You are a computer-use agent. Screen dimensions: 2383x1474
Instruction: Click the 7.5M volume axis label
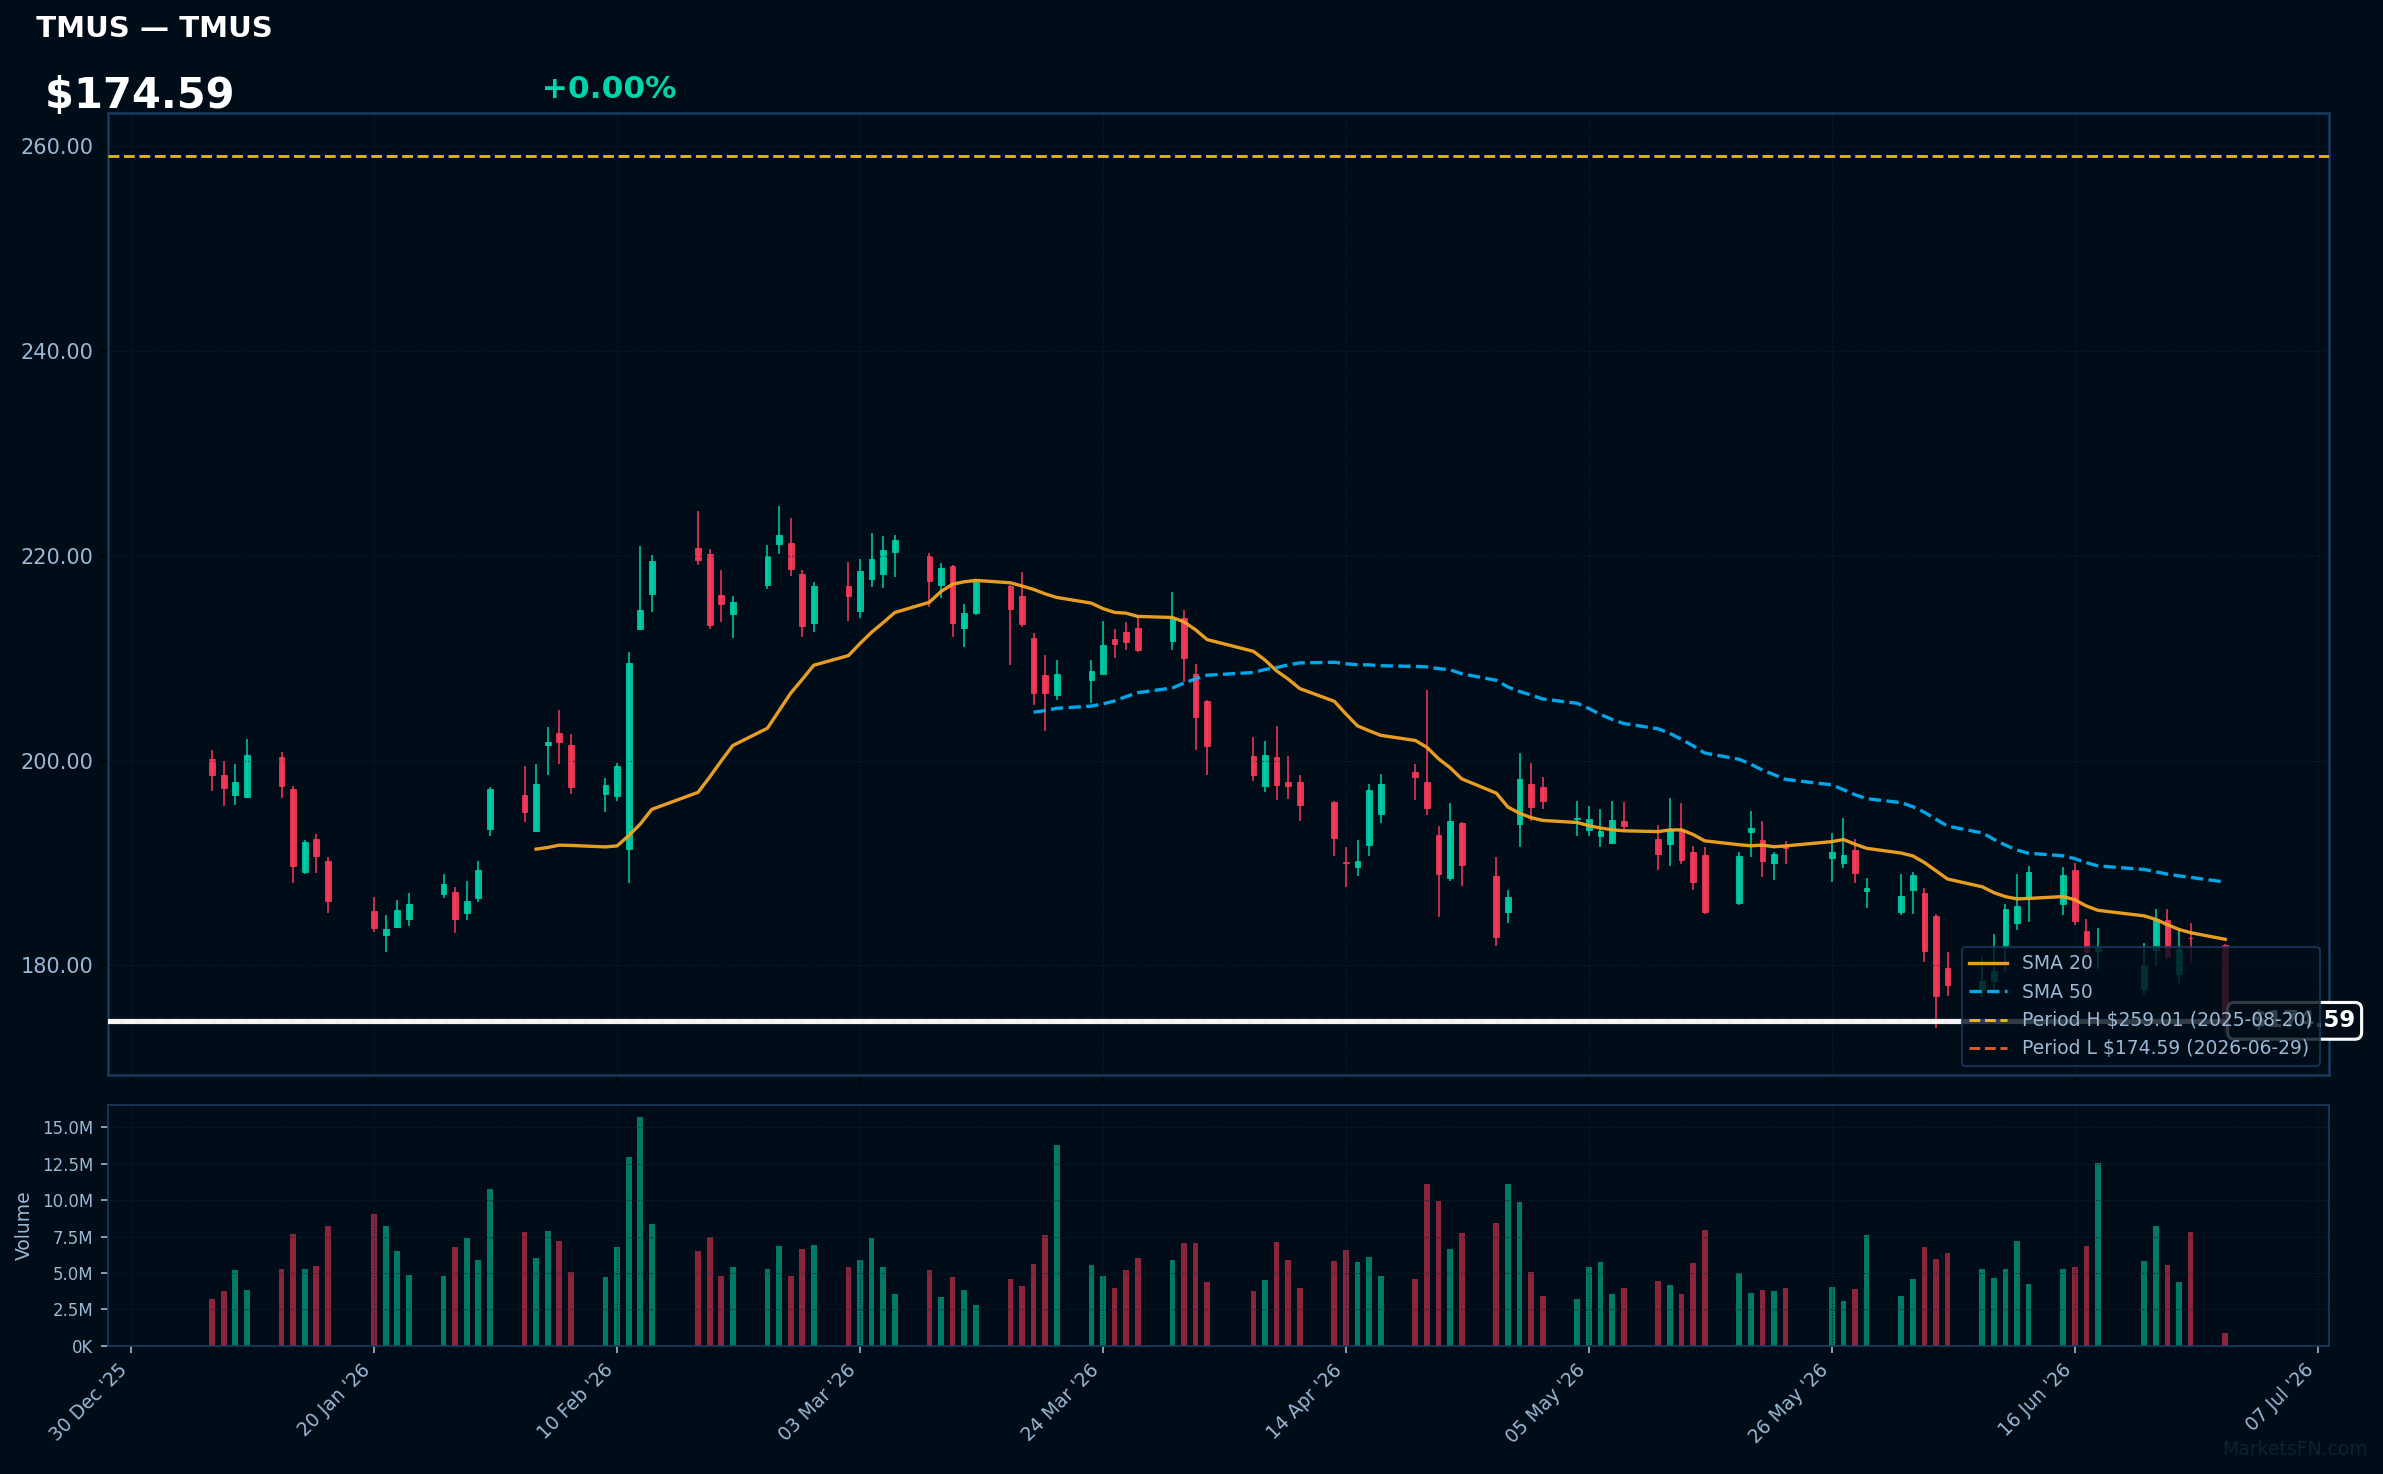[x=73, y=1238]
